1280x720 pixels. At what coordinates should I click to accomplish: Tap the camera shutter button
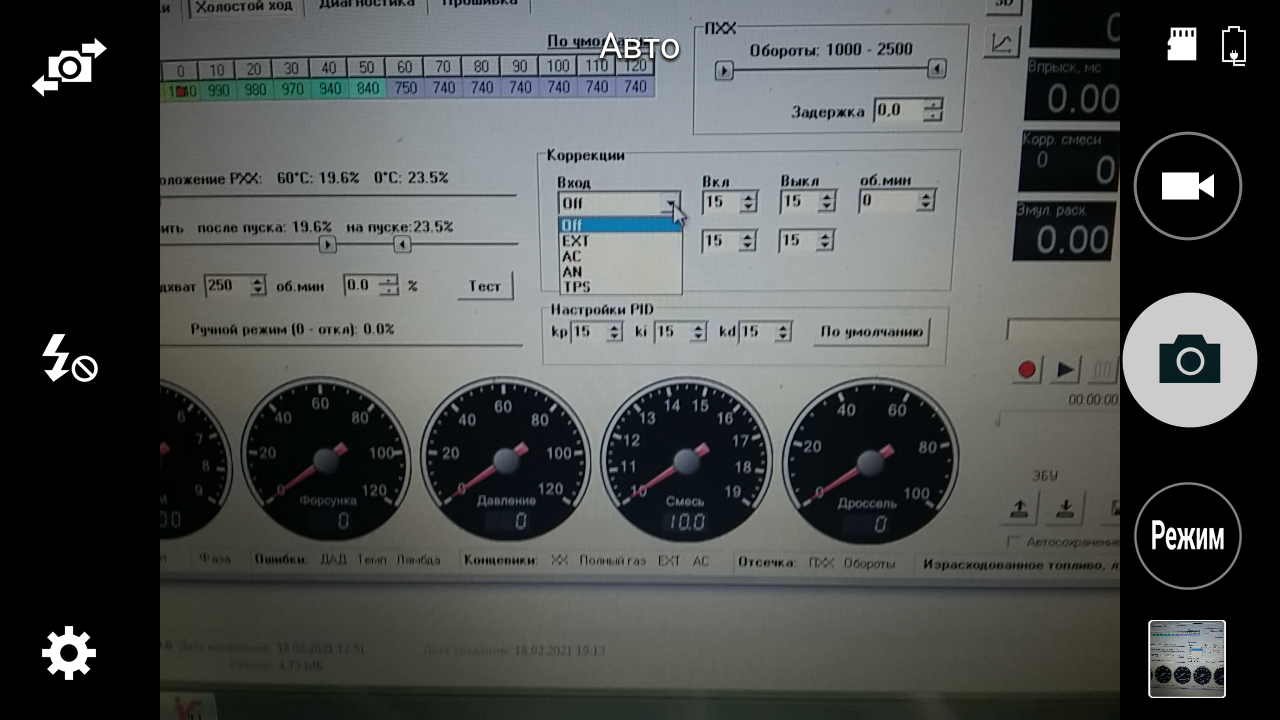click(1190, 360)
